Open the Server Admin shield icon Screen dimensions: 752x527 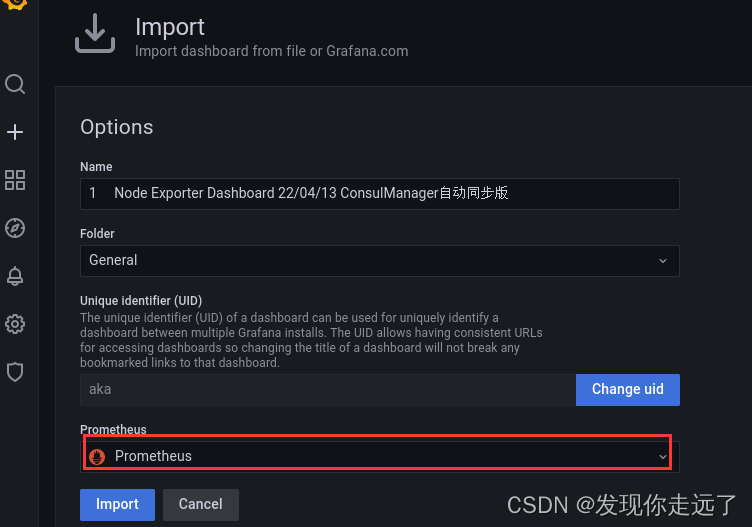coord(15,372)
